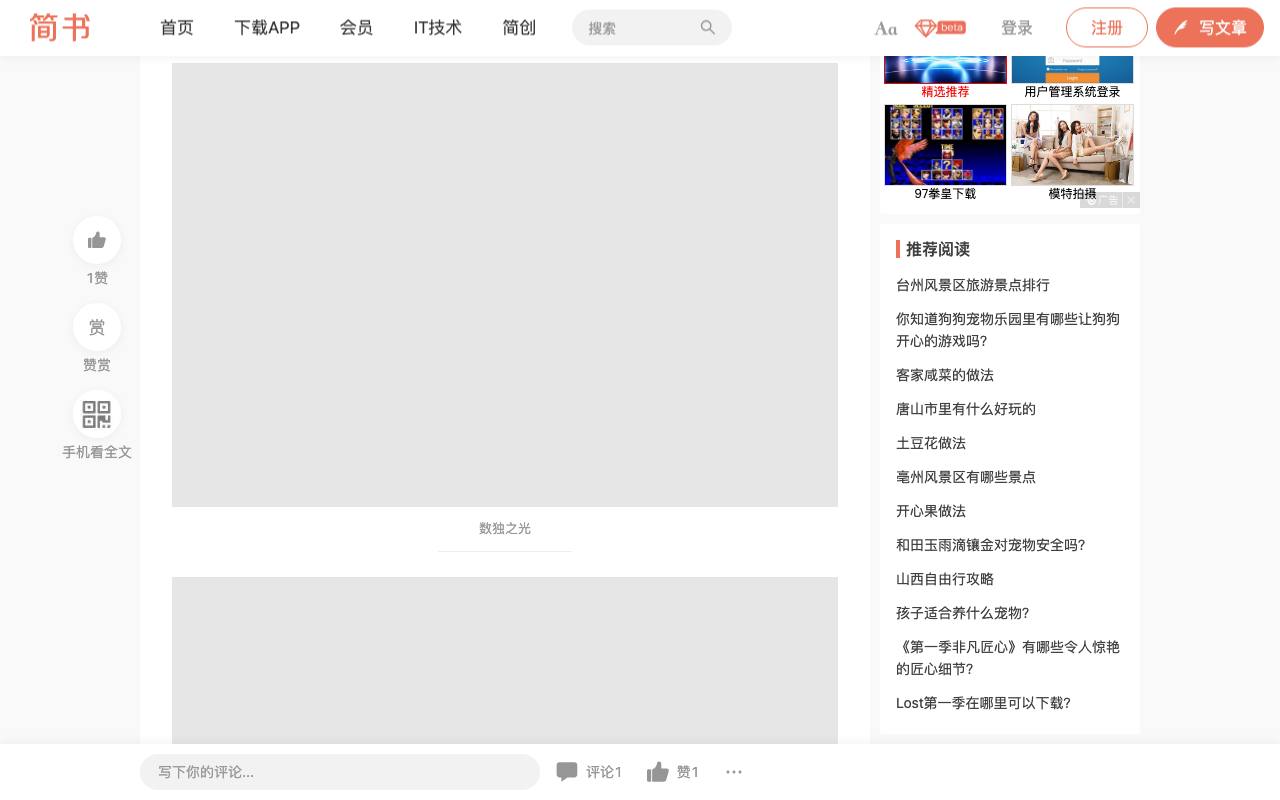Click the 赏 reward icon
1280x800 pixels.
(97, 327)
